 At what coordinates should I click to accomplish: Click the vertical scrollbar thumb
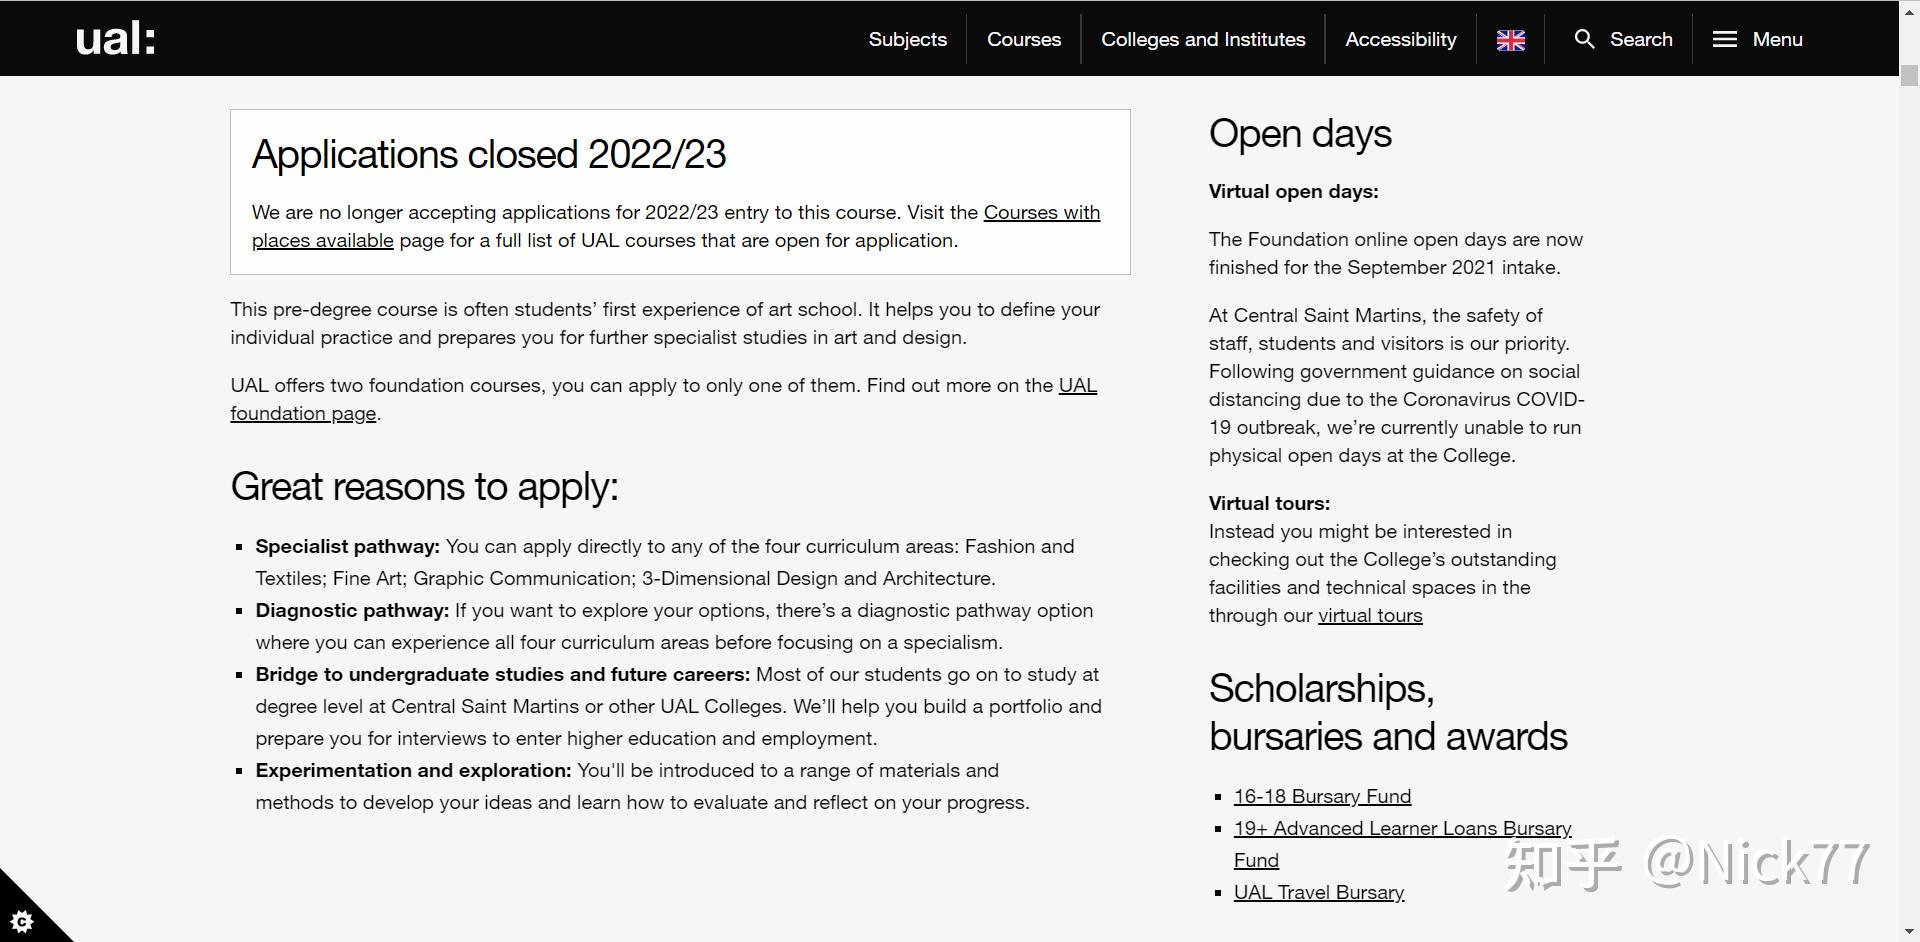[x=1909, y=76]
